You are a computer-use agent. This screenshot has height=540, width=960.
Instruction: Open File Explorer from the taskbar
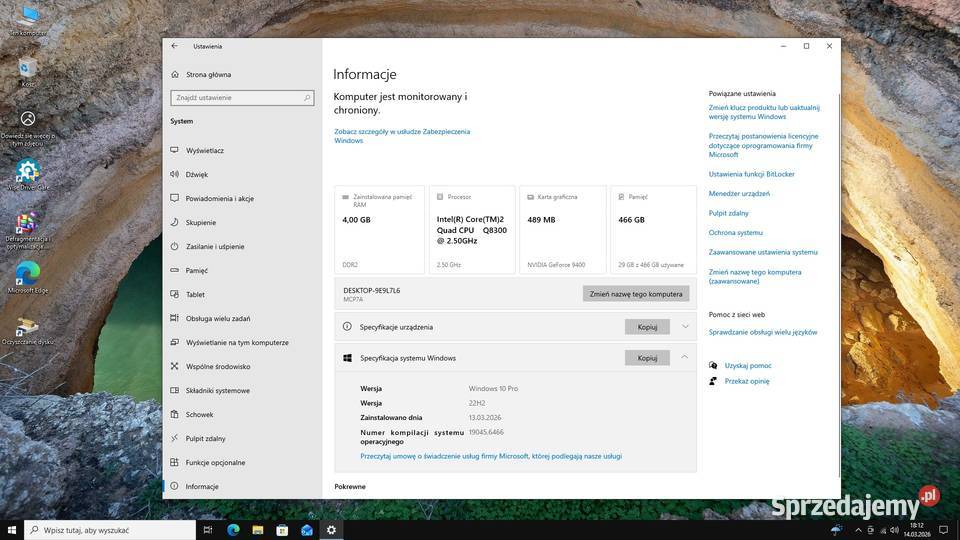tap(258, 530)
